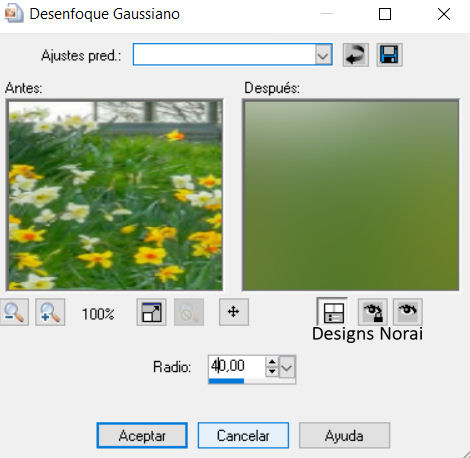Increase Radio with the up spinner arrow
Image resolution: width=470 pixels, height=458 pixels.
[x=272, y=362]
